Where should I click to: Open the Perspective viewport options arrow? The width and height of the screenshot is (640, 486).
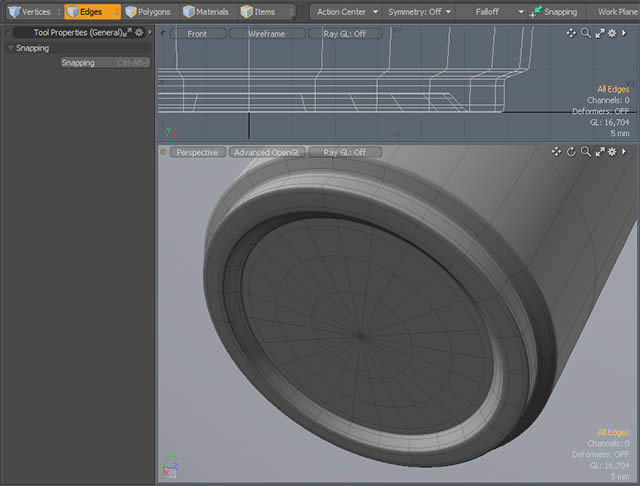click(624, 152)
